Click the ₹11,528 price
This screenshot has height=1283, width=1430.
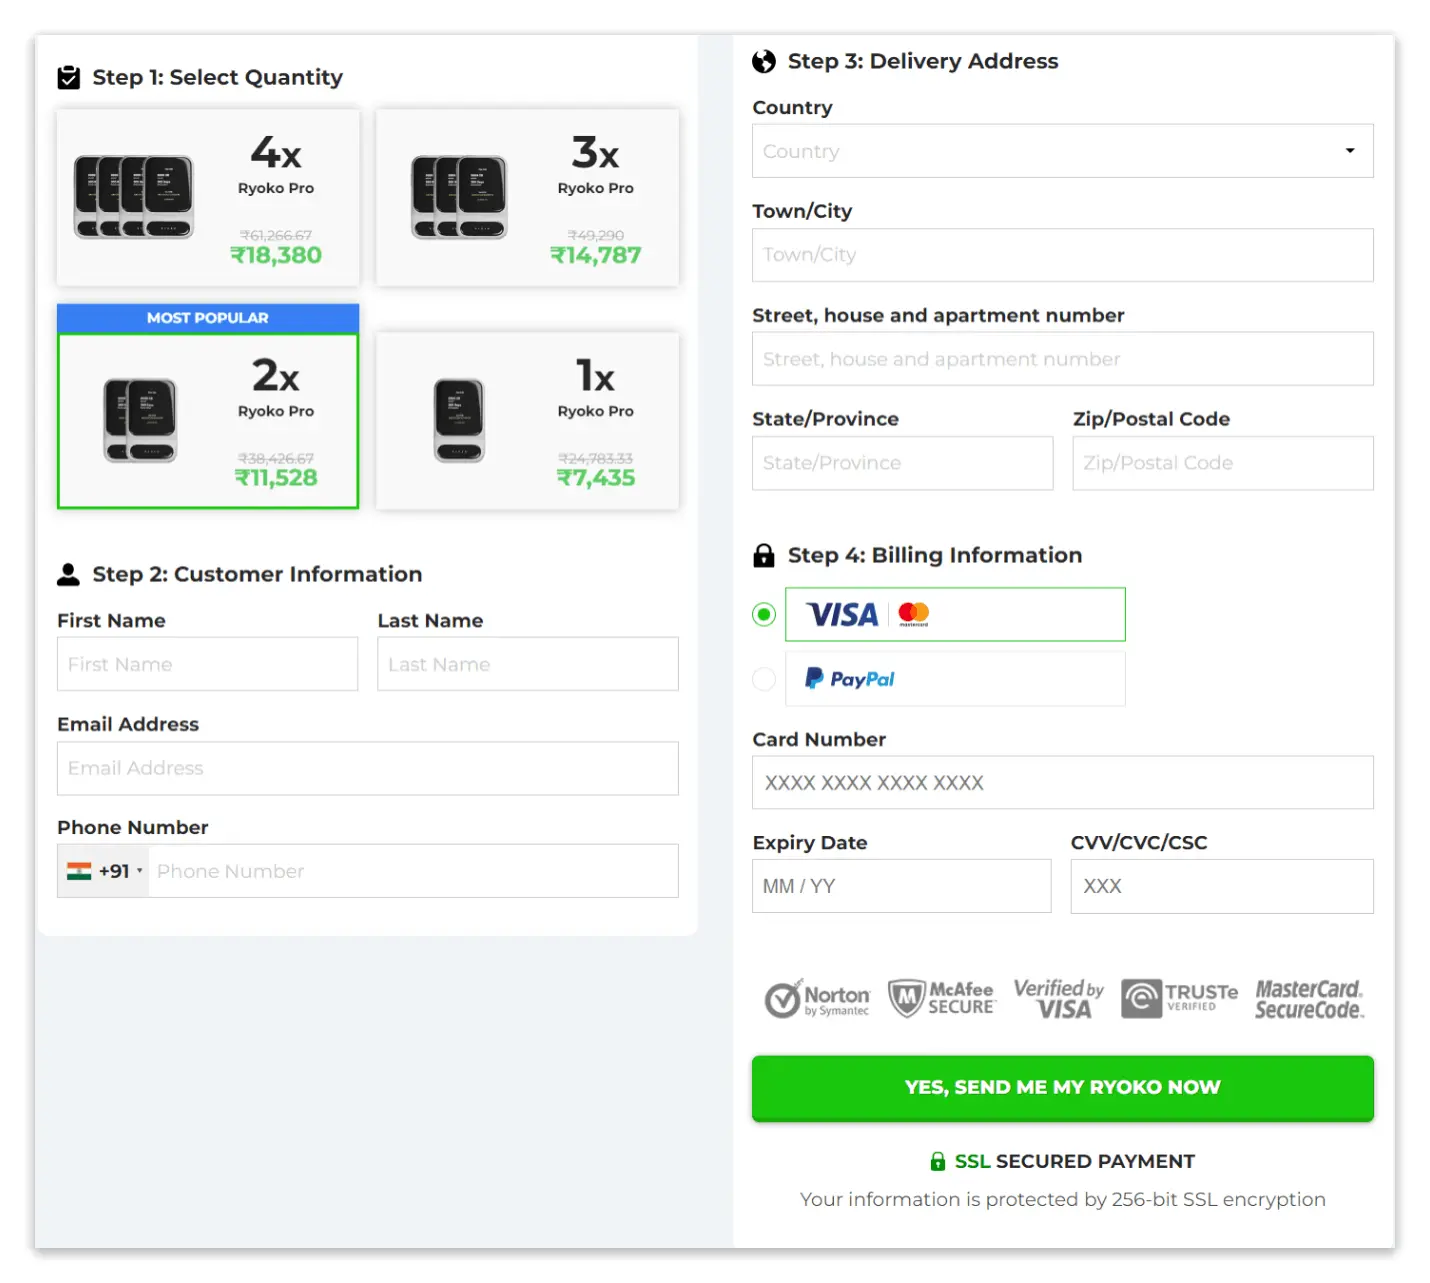(x=276, y=478)
